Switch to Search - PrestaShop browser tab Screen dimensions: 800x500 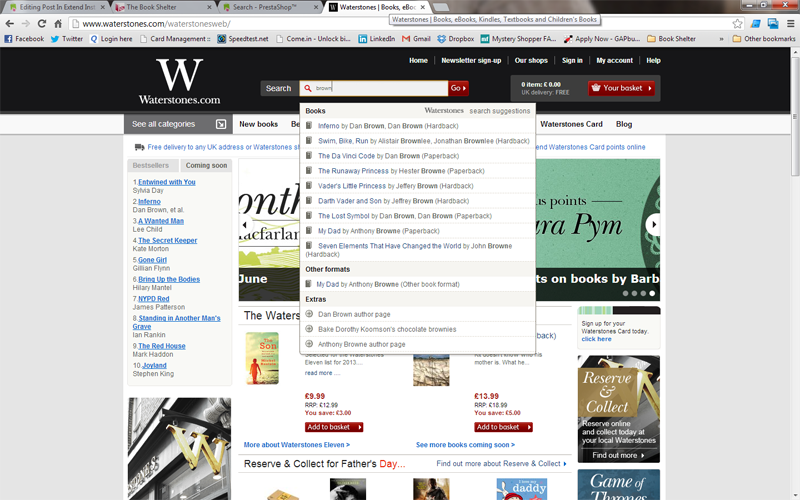click(x=271, y=7)
